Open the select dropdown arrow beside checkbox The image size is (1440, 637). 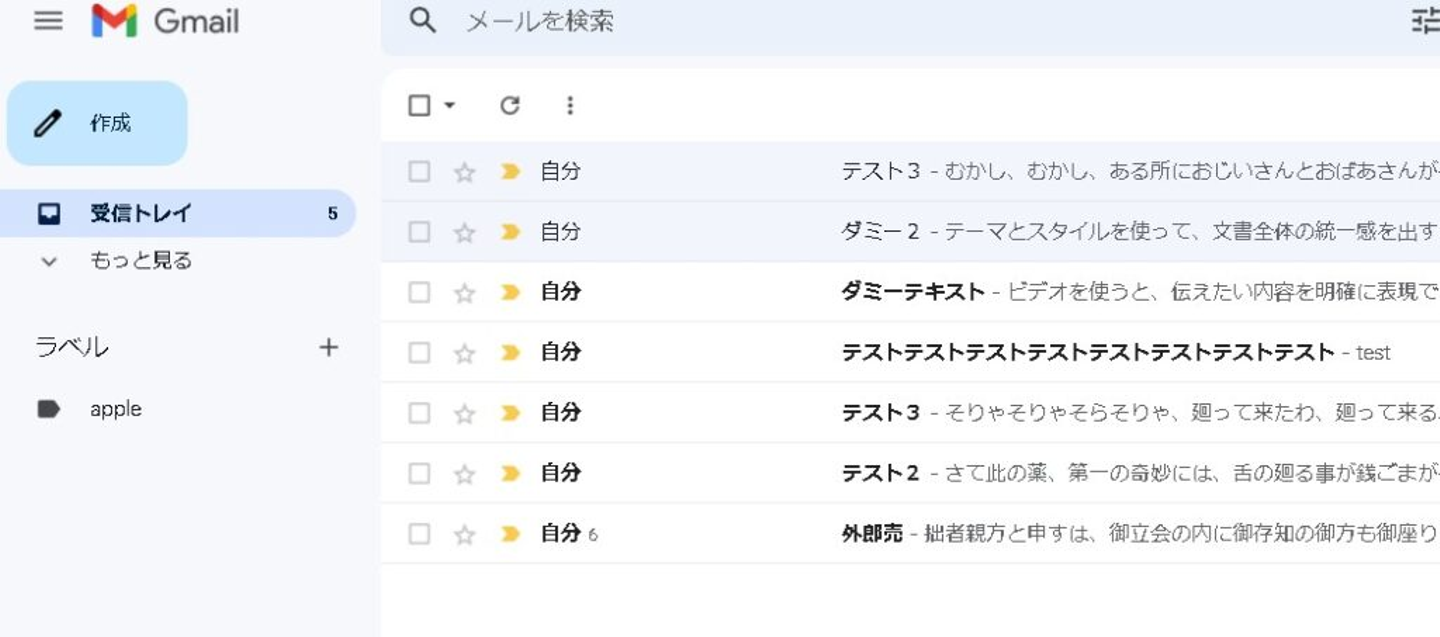[x=449, y=105]
